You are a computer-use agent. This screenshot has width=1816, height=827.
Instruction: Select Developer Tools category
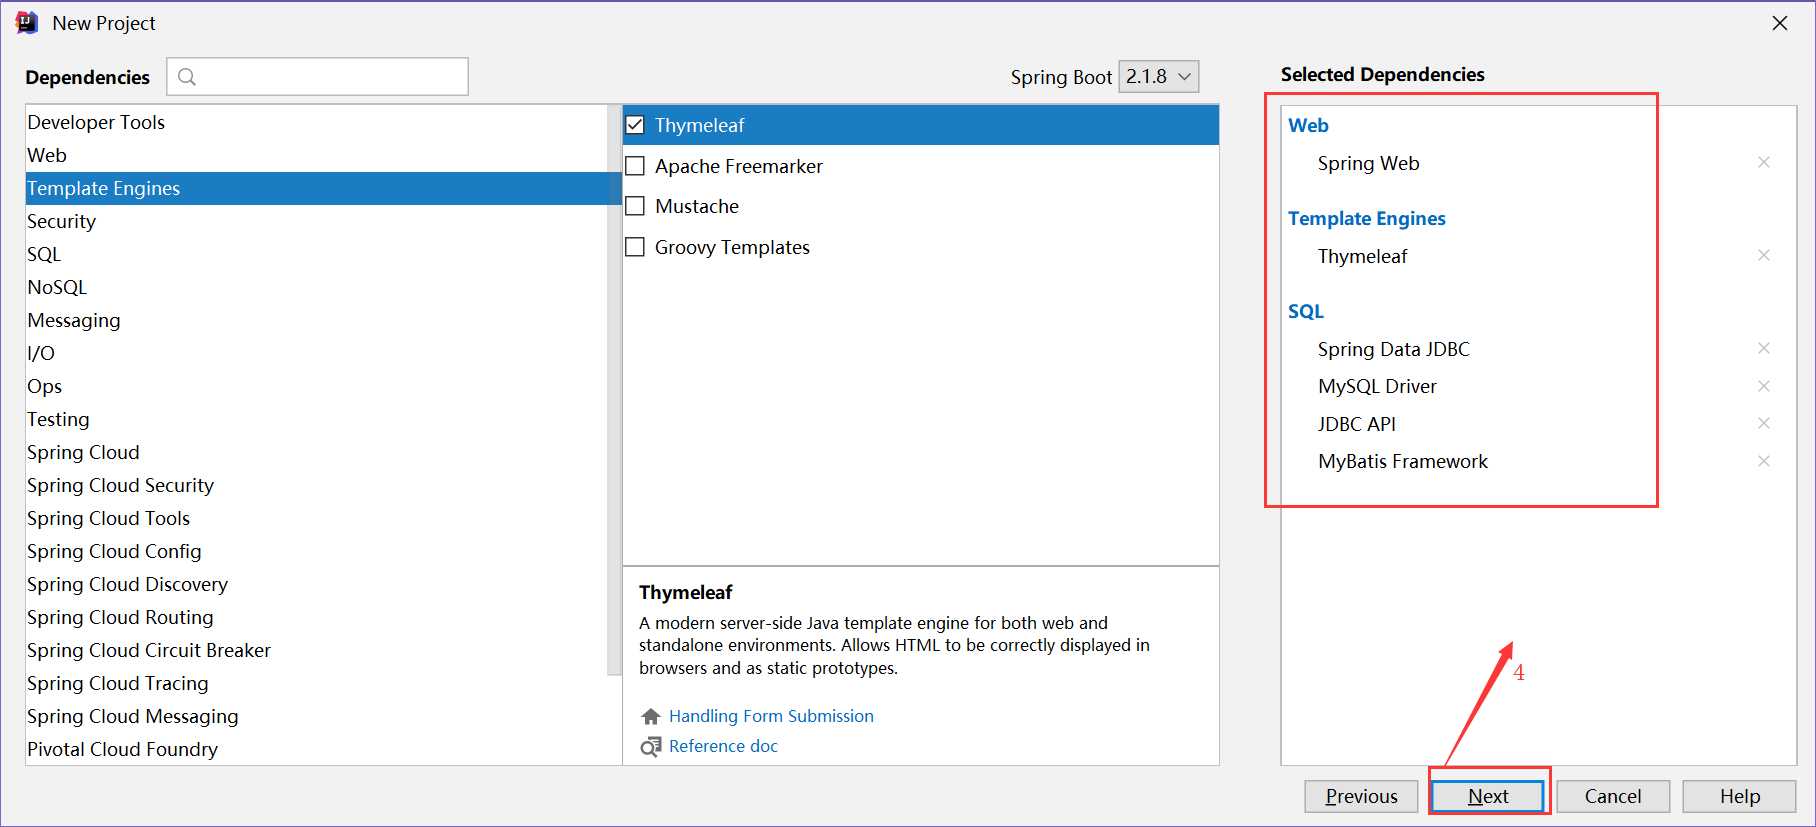(316, 122)
